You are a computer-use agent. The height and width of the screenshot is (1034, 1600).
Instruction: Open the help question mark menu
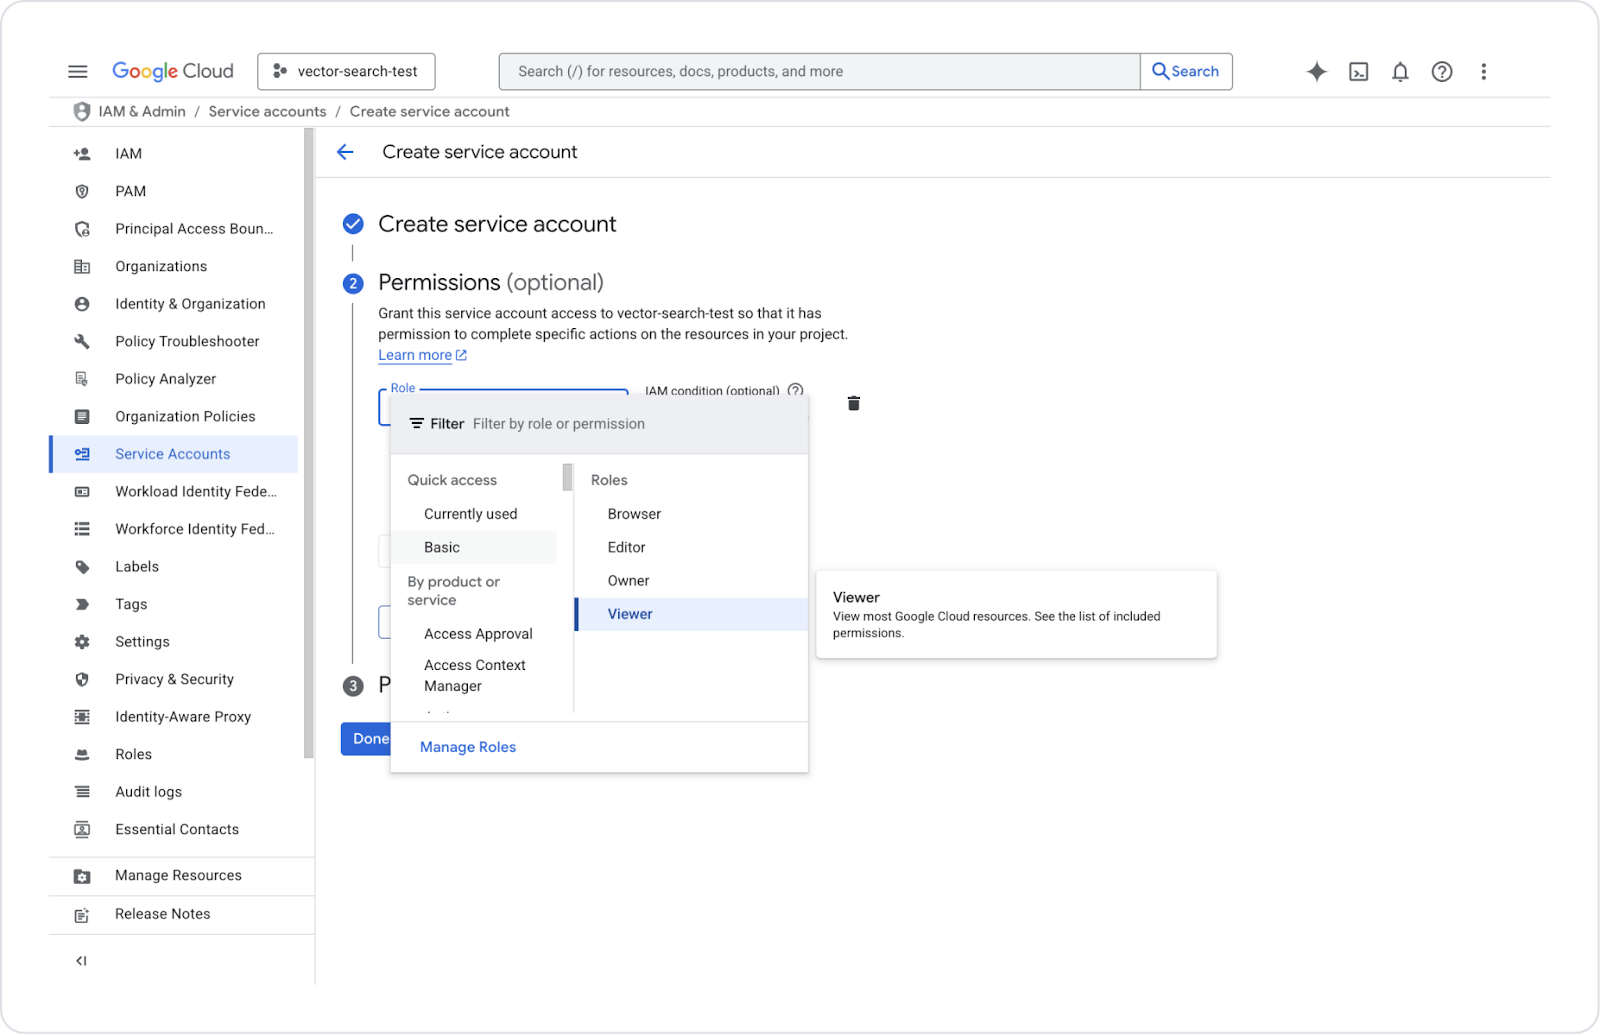tap(1441, 71)
